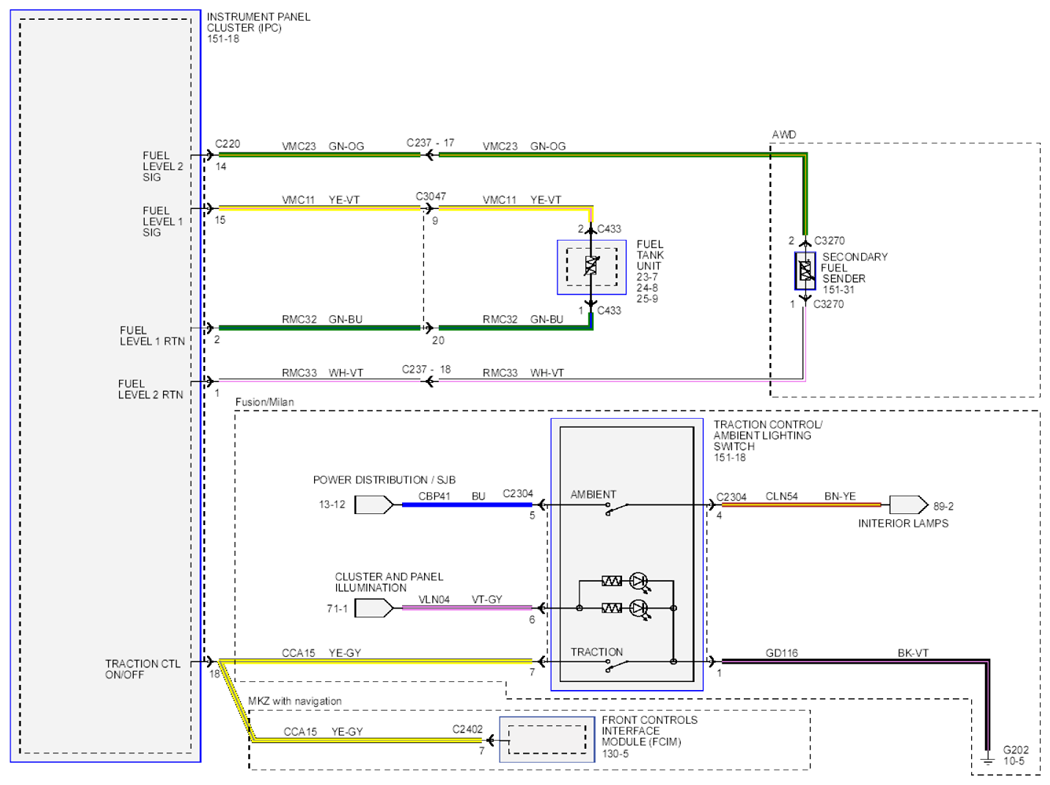Click the Fuel Tank Unit sender symbol

point(591,266)
